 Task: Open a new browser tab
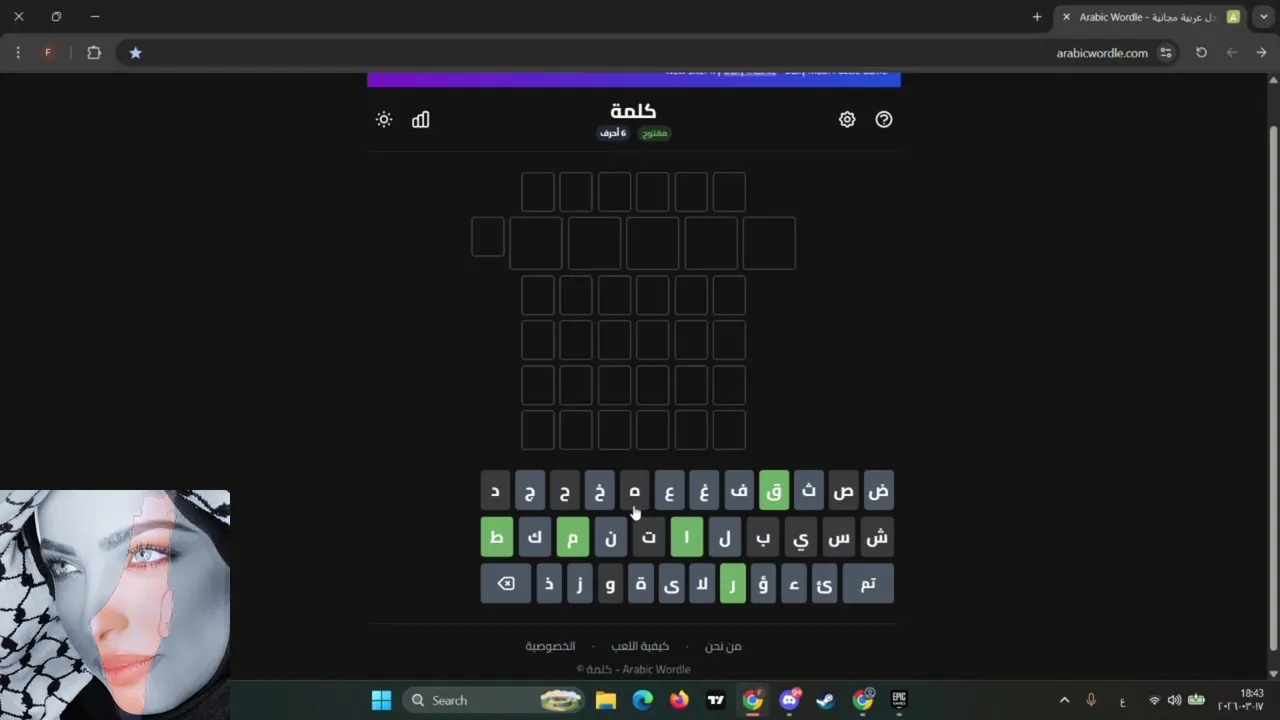[1037, 17]
